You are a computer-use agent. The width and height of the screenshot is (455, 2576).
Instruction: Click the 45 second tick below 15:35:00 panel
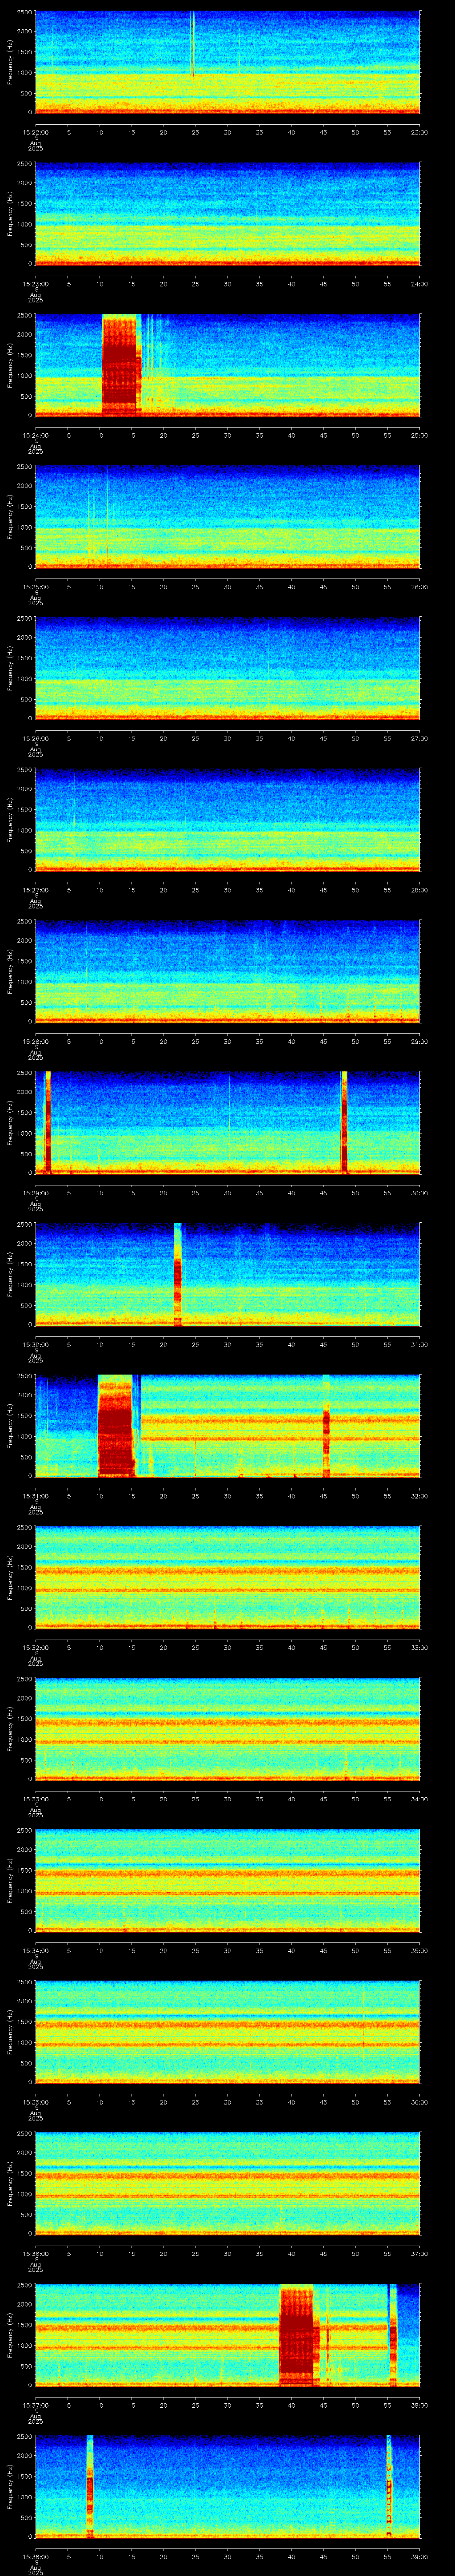(x=323, y=2102)
